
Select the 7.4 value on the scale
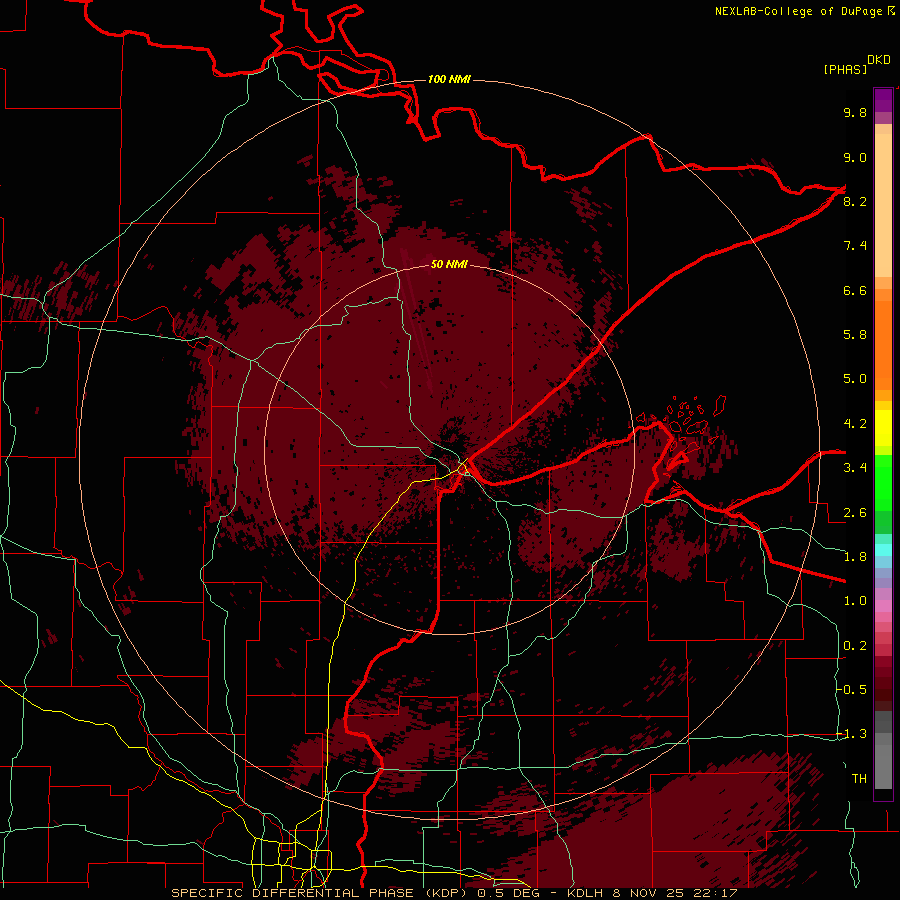[x=855, y=246]
